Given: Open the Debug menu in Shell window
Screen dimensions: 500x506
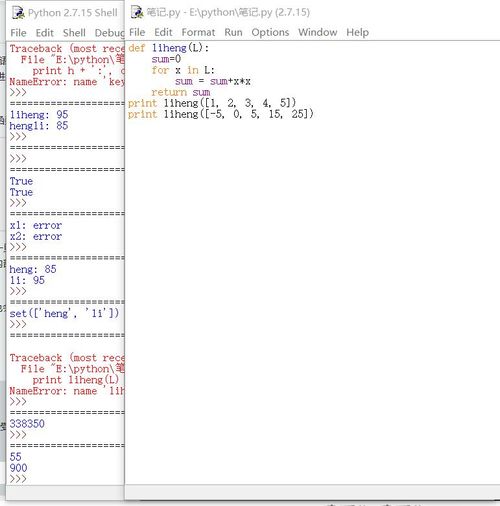Looking at the screenshot, I should (x=109, y=33).
